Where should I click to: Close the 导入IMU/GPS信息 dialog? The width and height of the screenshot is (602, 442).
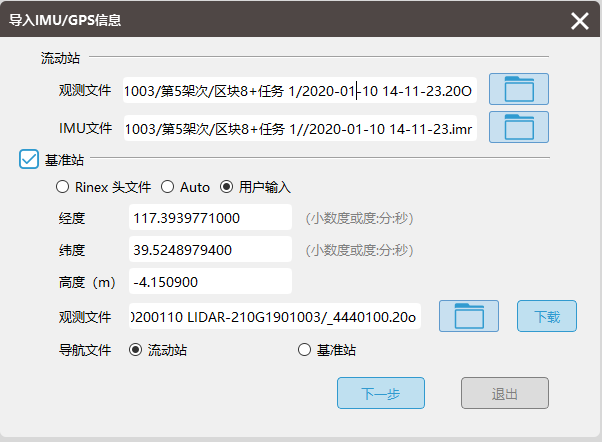coord(580,21)
